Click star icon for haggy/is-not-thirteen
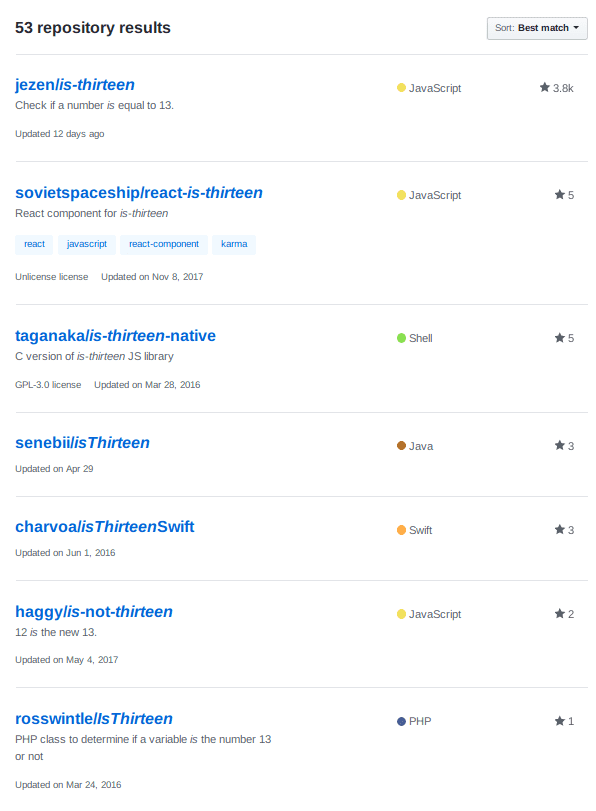This screenshot has height=811, width=596. [559, 613]
